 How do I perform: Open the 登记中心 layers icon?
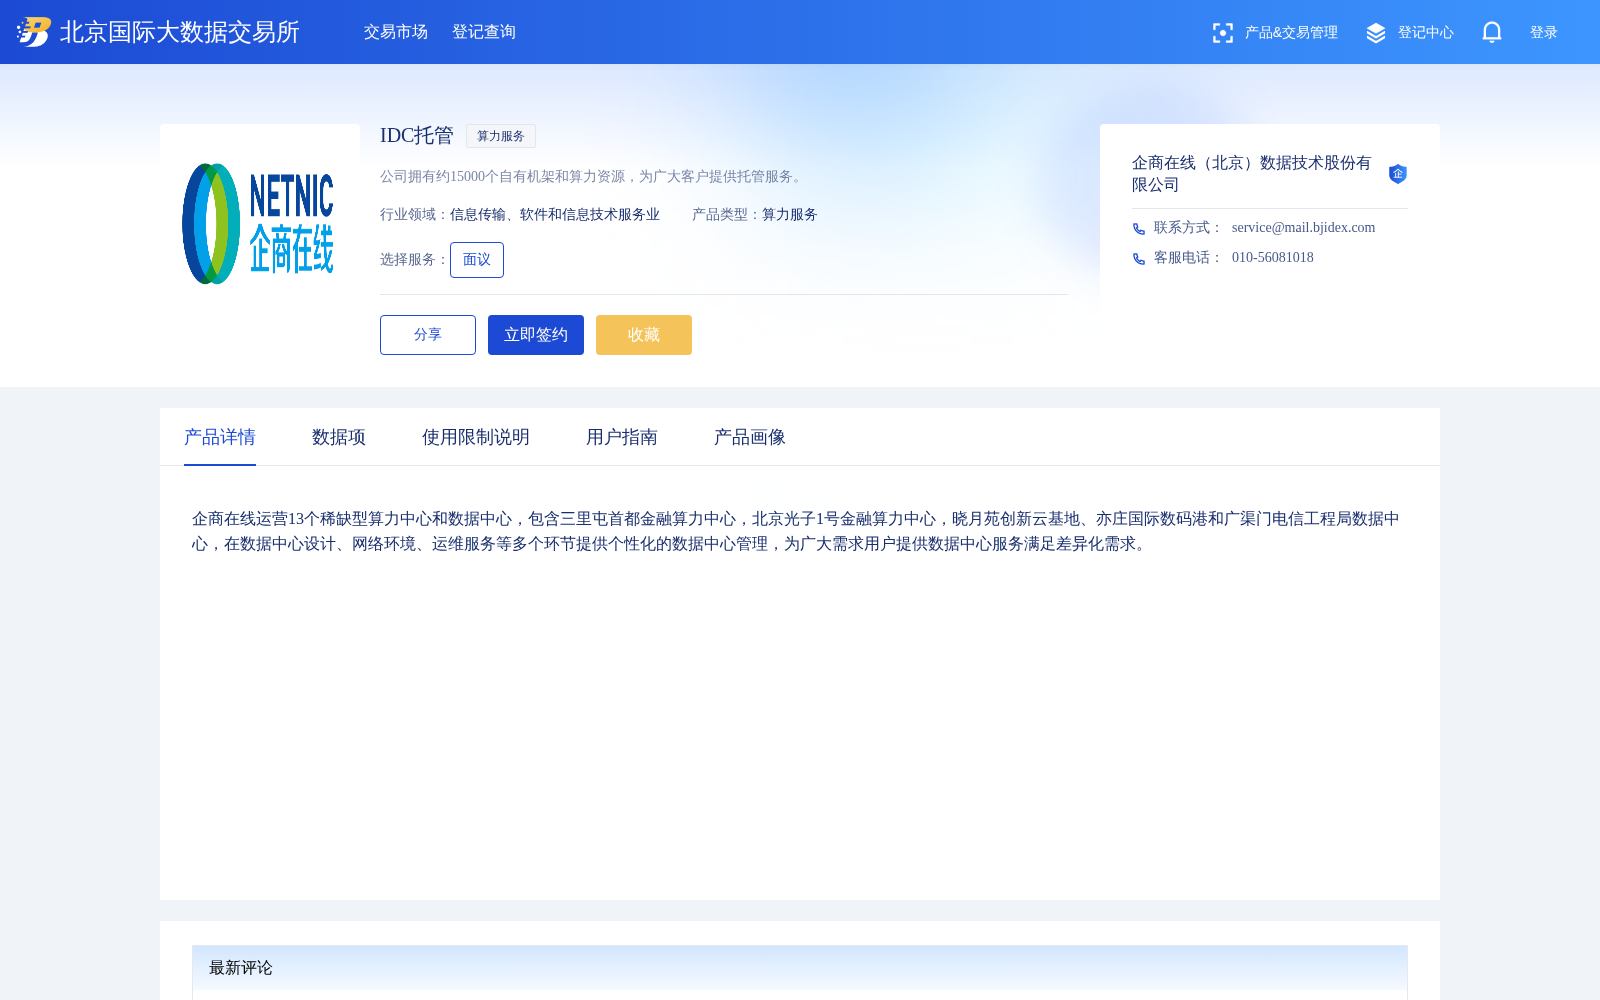(1376, 33)
